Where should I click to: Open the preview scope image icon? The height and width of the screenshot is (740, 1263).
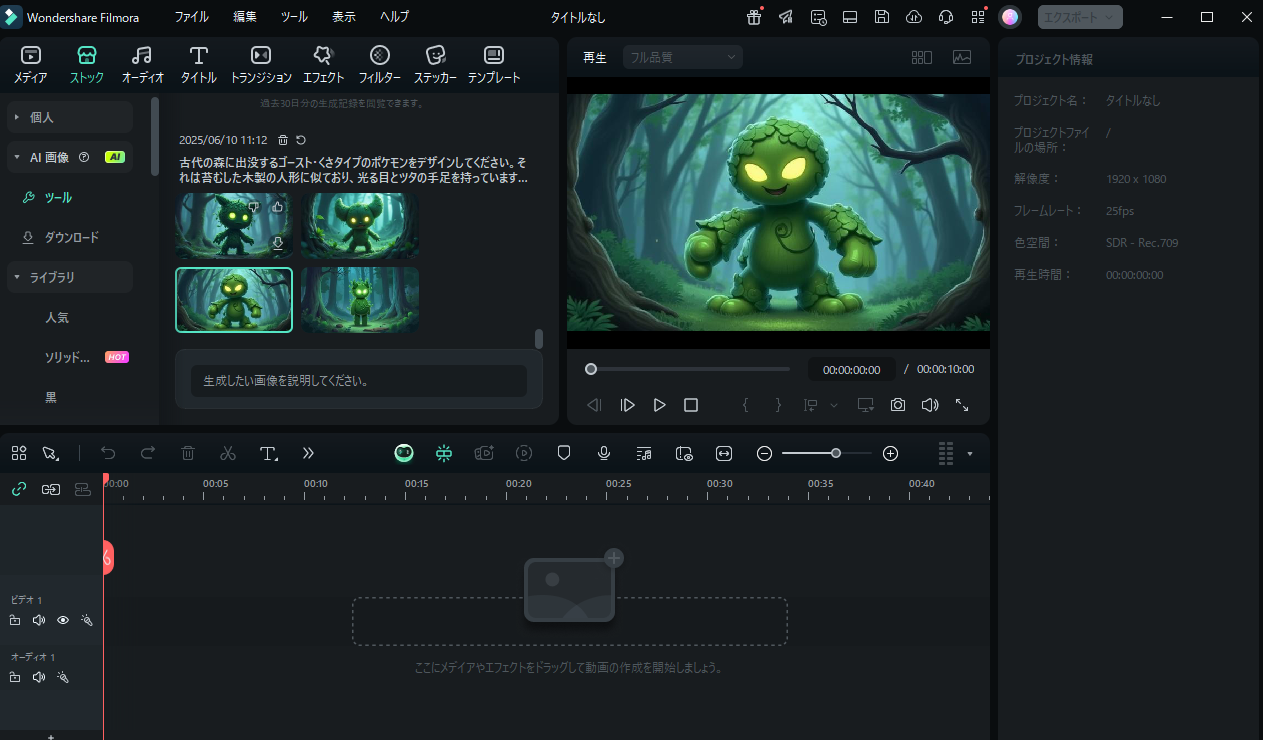pyautogui.click(x=962, y=57)
